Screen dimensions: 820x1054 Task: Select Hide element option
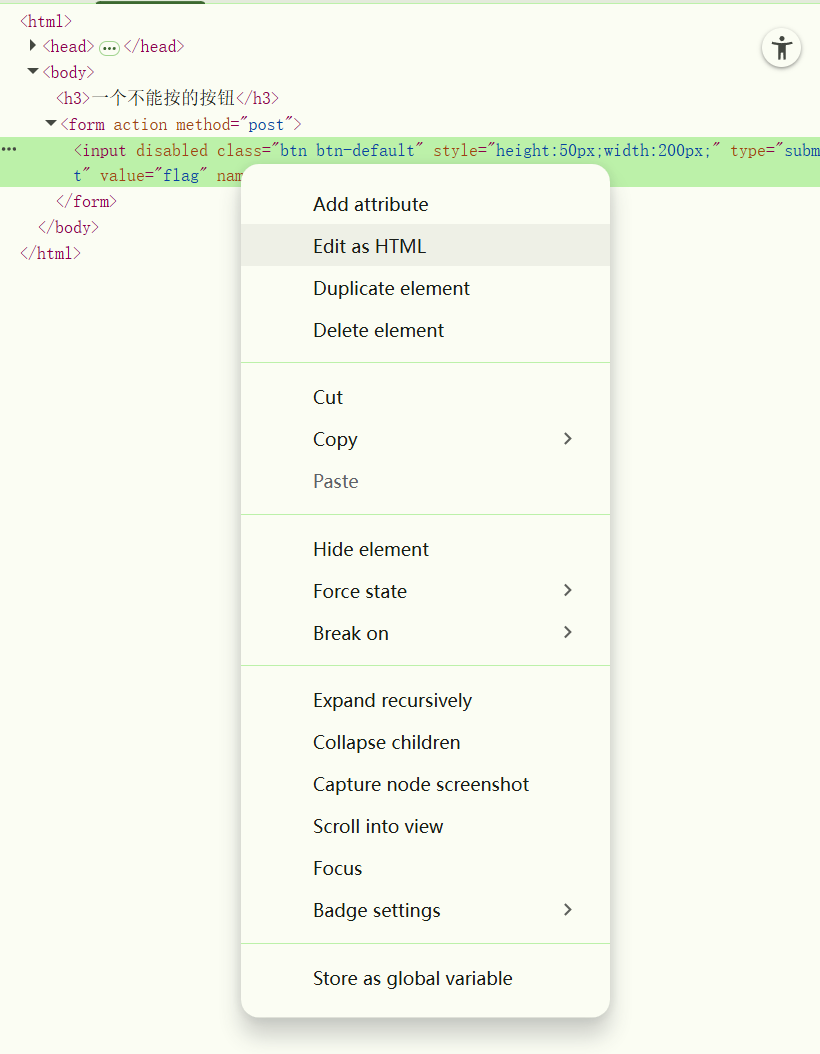click(370, 549)
